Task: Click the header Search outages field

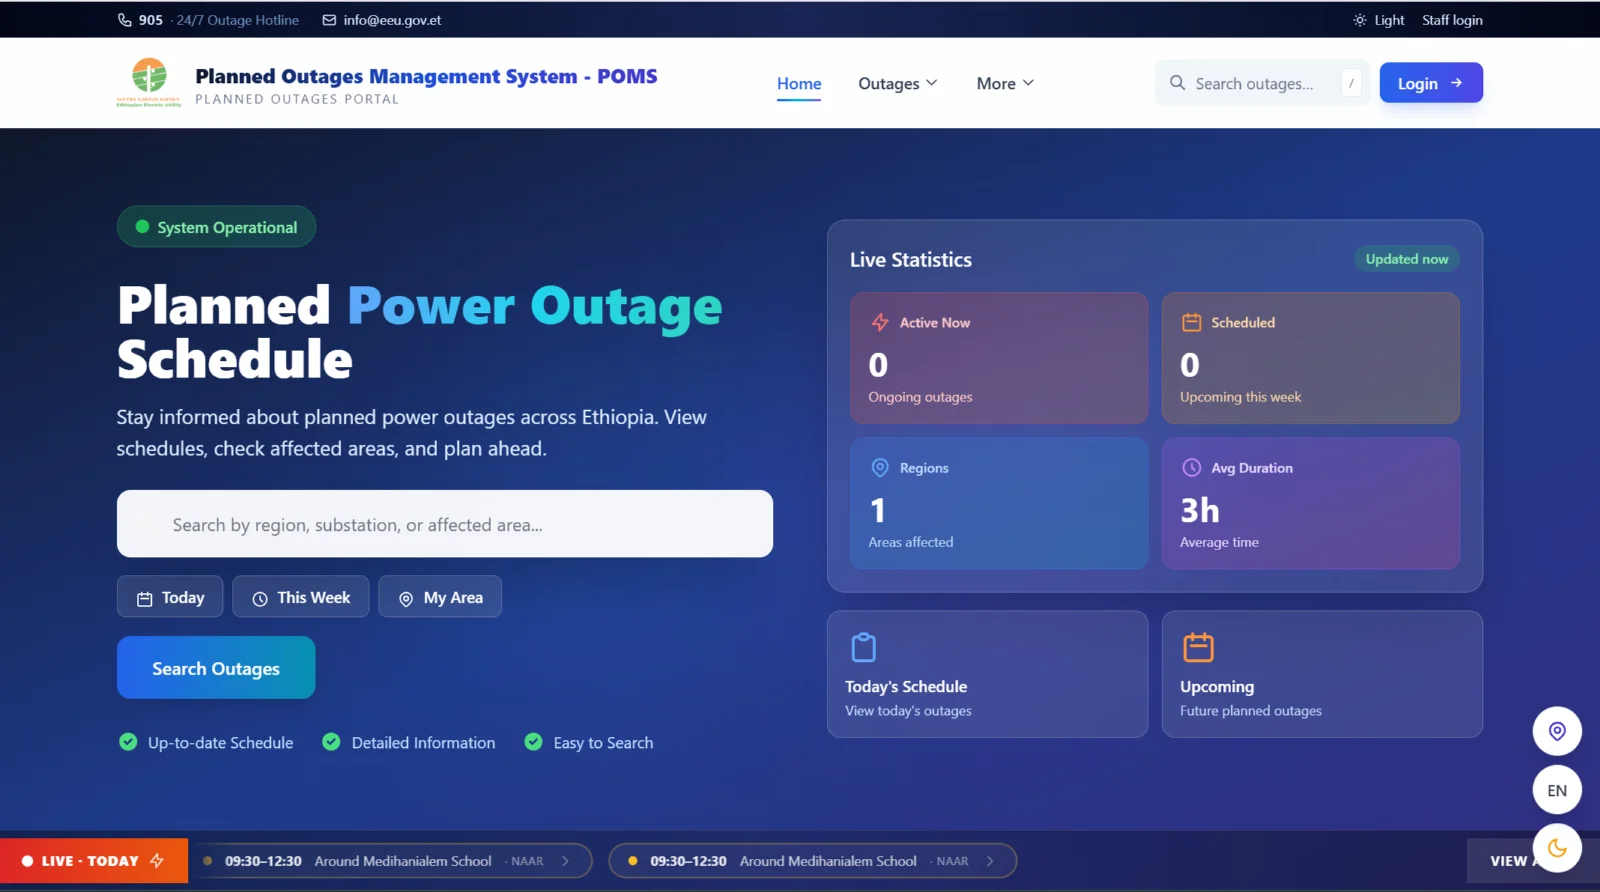Action: pyautogui.click(x=1263, y=83)
